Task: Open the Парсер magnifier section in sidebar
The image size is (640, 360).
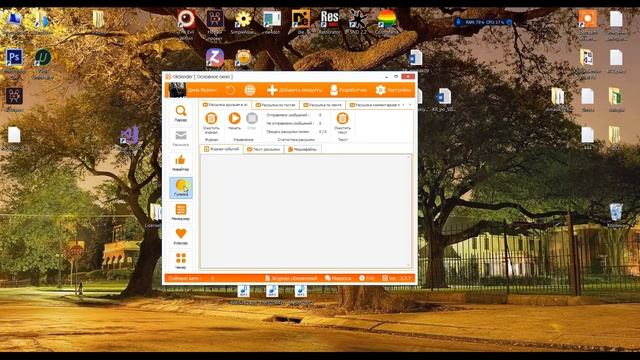Action: 180,113
